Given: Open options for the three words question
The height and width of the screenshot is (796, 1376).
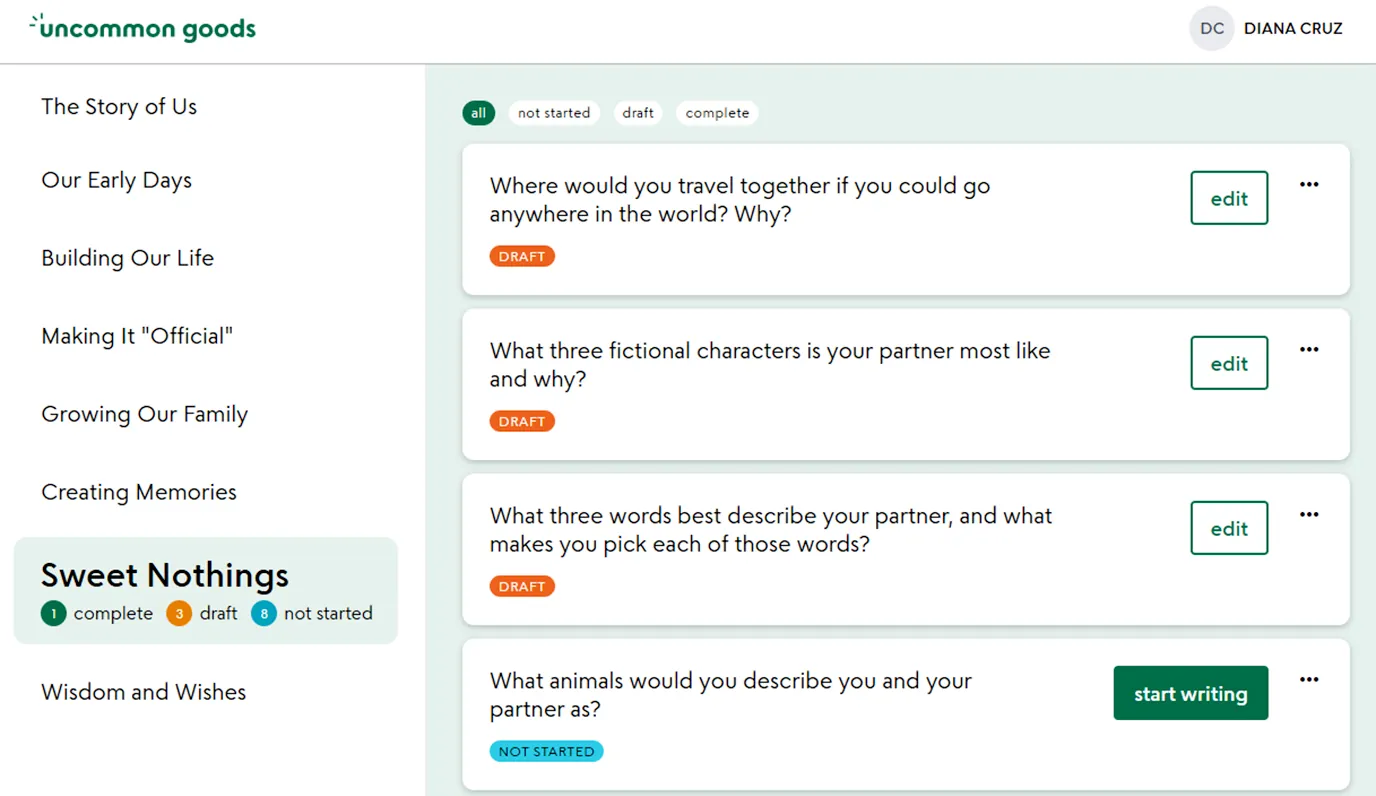Looking at the screenshot, I should coord(1309,514).
